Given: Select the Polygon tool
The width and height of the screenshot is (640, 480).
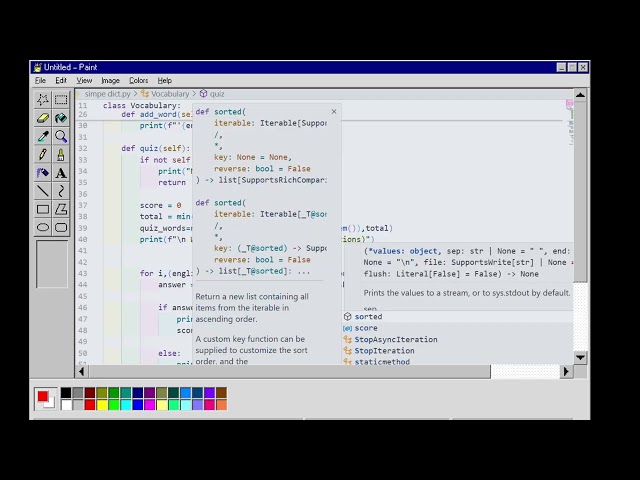Looking at the screenshot, I should 61,209.
